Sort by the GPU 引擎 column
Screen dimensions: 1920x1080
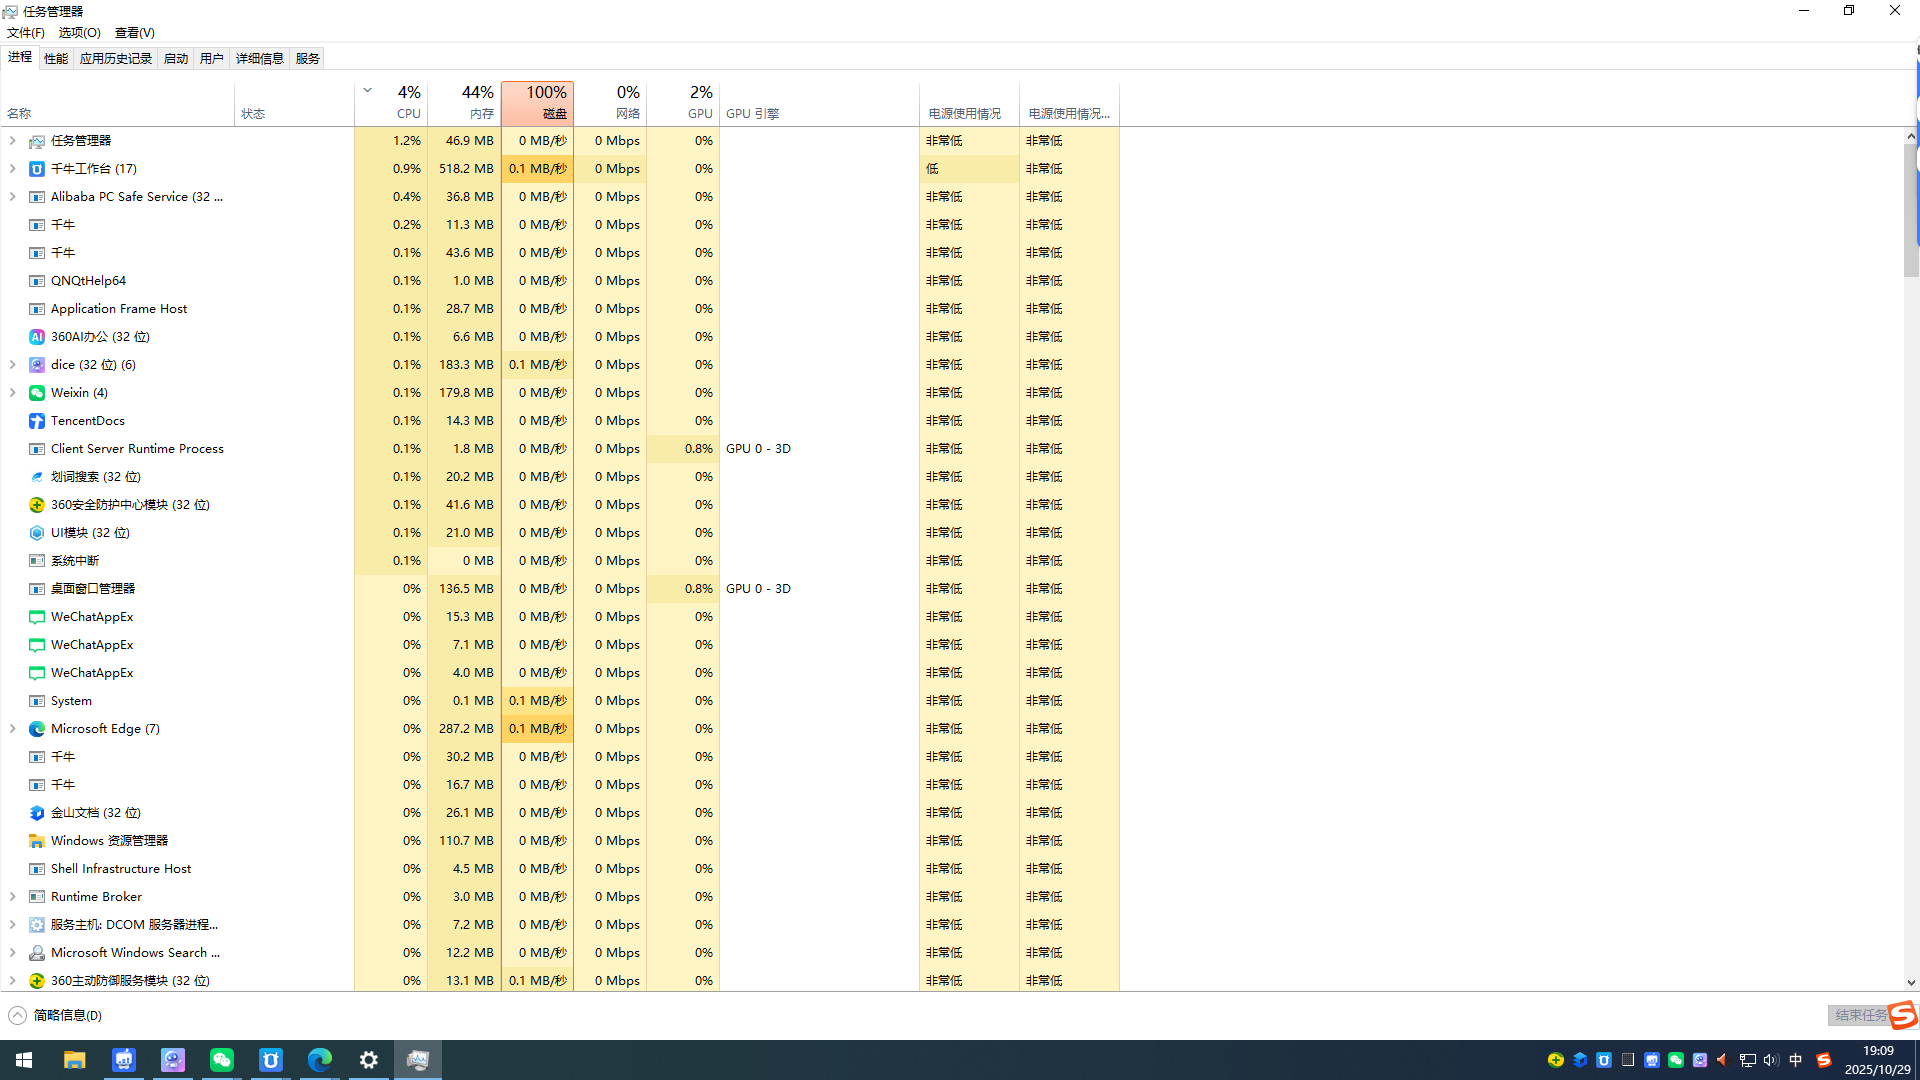tap(819, 103)
